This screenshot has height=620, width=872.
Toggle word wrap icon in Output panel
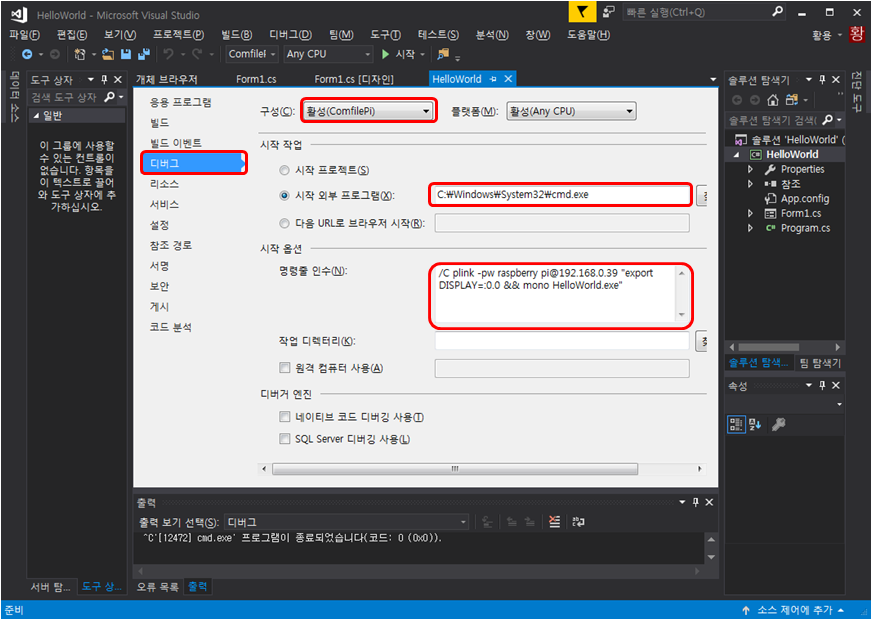point(578,522)
